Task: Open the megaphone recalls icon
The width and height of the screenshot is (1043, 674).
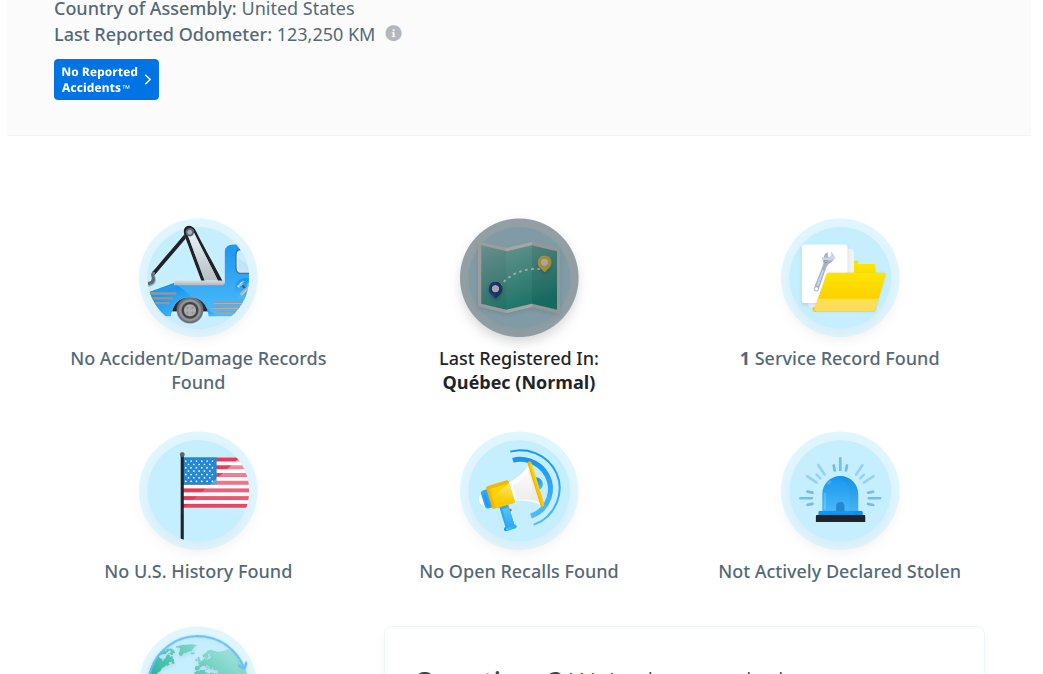Action: click(x=519, y=491)
